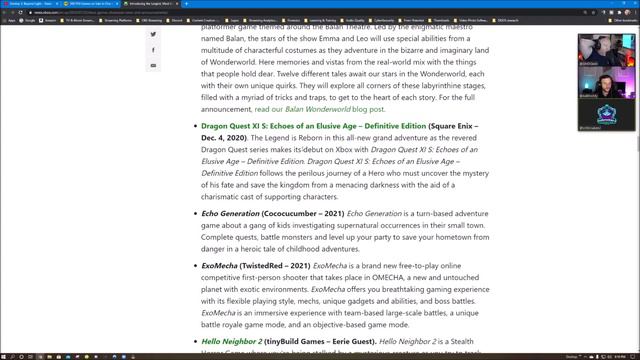This screenshot has width=640, height=360.
Task: Open a new browser tab with plus icon
Action: tap(186, 4)
